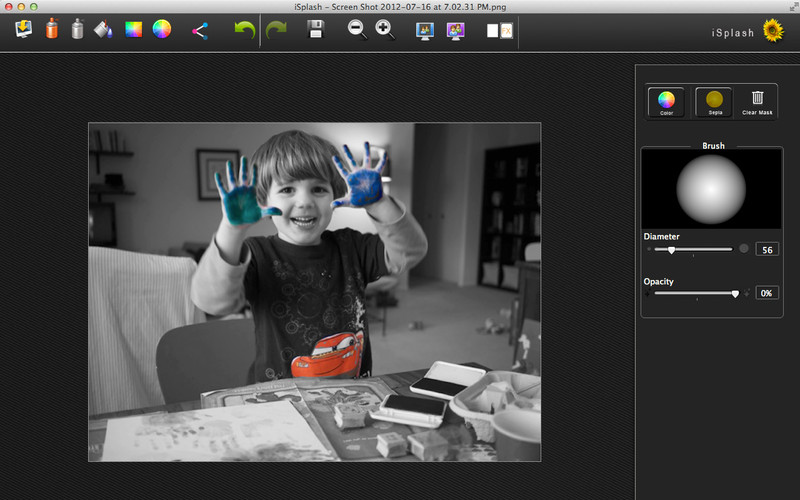This screenshot has width=800, height=500.
Task: Select Color mode in the side panel
Action: 666,103
